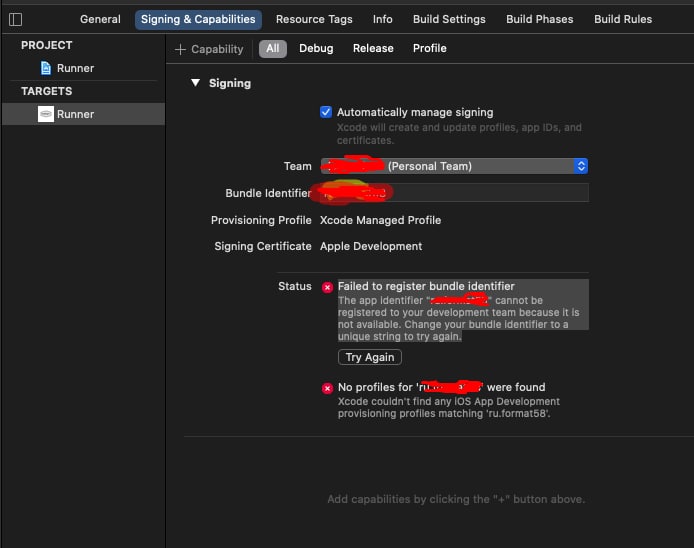This screenshot has width=694, height=548.
Task: Uncheck Automatically manage signing
Action: [326, 112]
